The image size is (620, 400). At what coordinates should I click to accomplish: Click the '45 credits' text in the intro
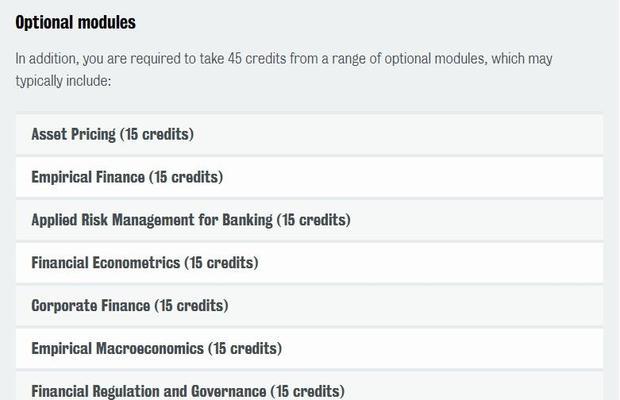[x=257, y=58]
